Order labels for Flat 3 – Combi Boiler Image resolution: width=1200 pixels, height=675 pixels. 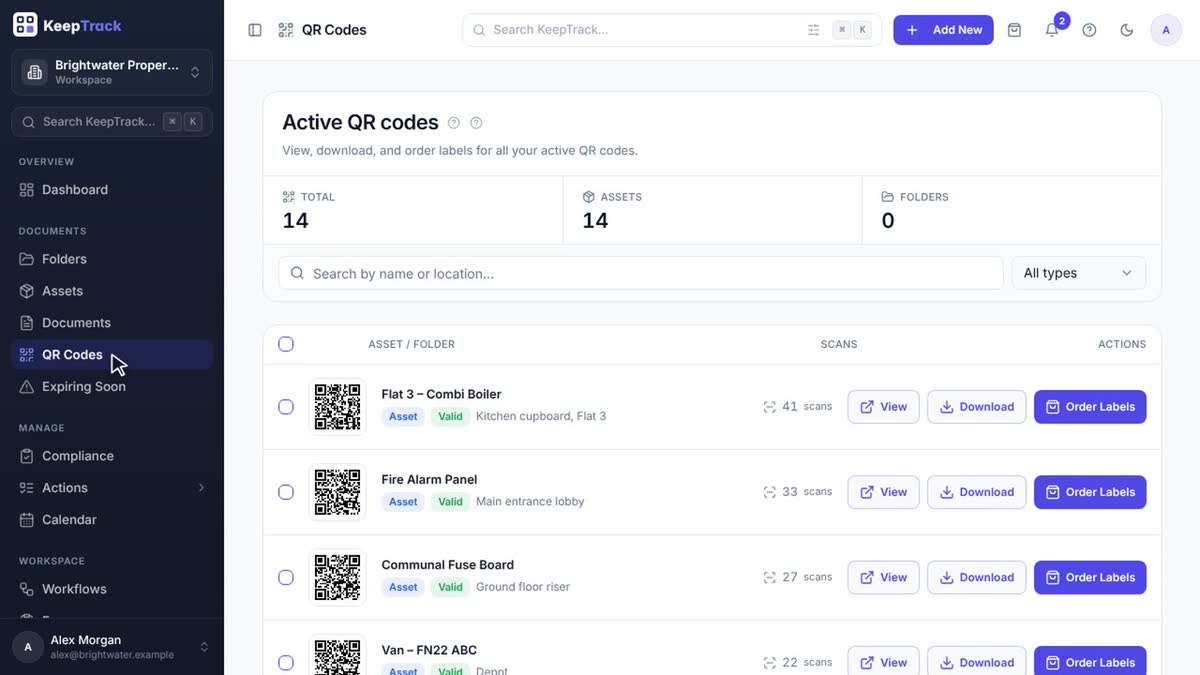click(x=1090, y=407)
